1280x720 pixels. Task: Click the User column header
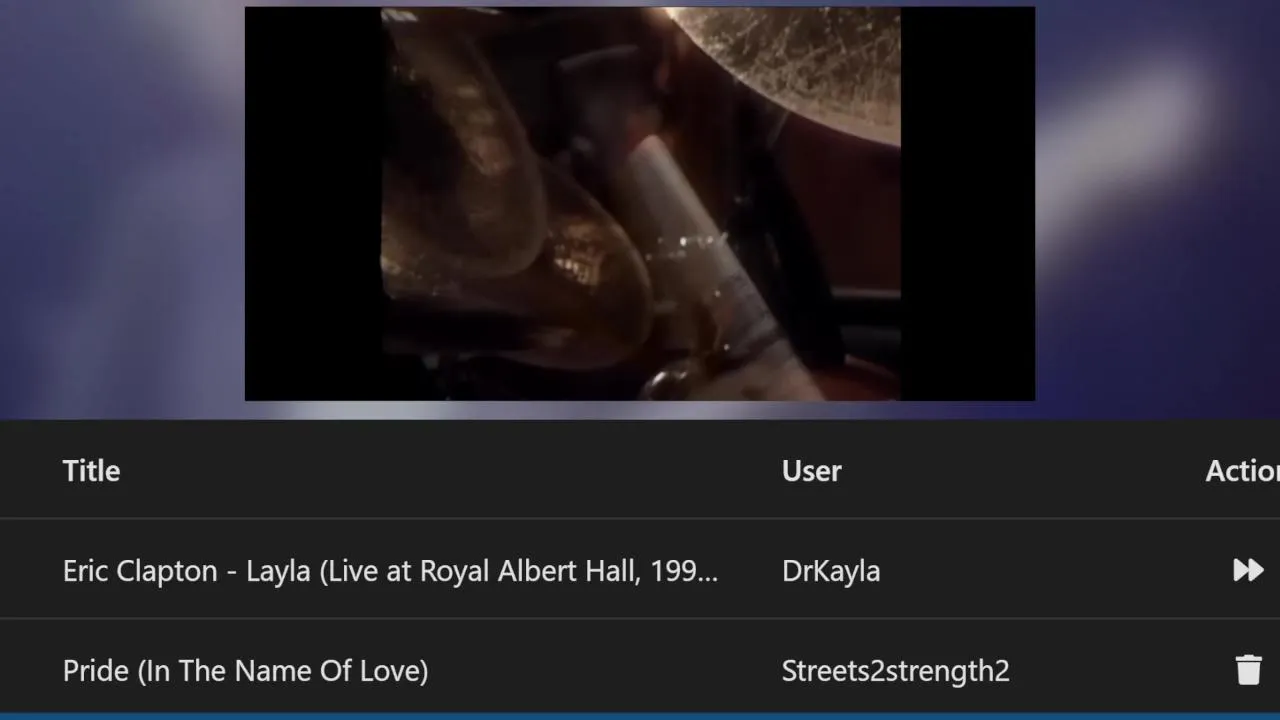811,471
